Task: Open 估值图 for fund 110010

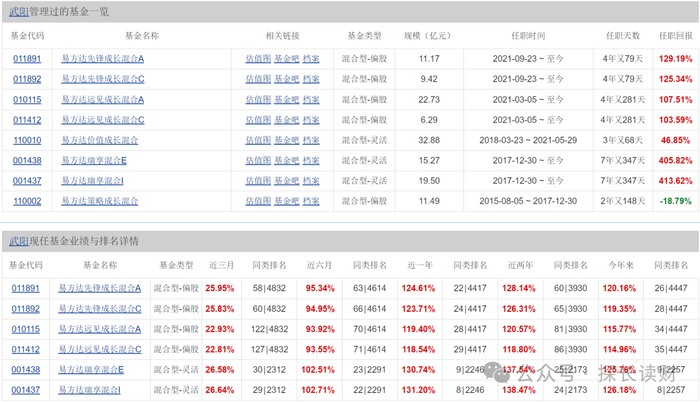Action: tap(258, 140)
